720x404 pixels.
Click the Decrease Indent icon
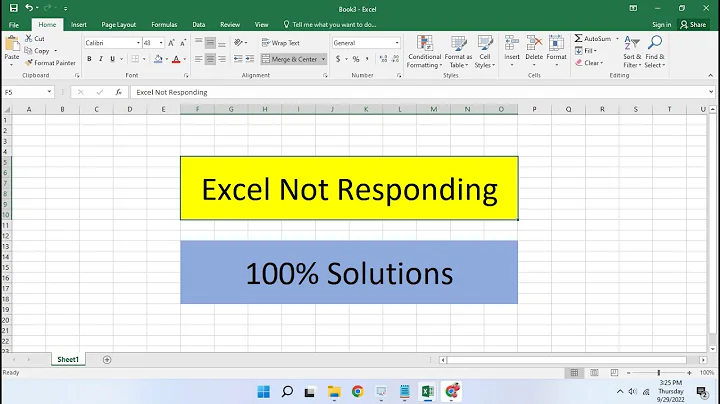pos(238,59)
